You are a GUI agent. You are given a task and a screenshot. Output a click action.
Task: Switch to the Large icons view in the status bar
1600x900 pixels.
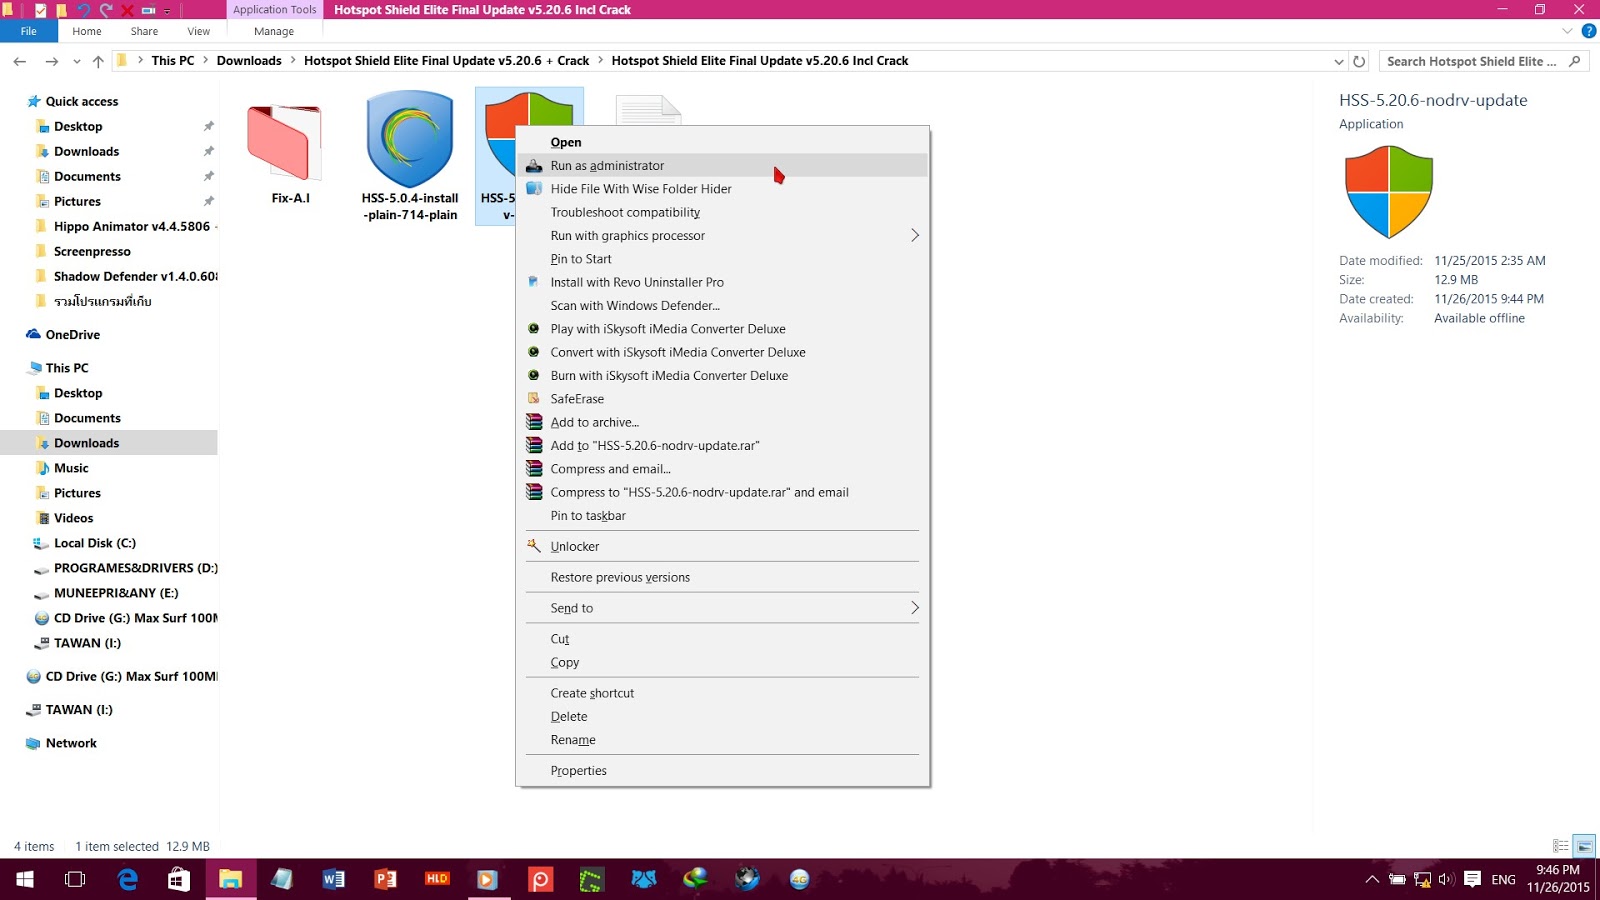click(x=1584, y=846)
